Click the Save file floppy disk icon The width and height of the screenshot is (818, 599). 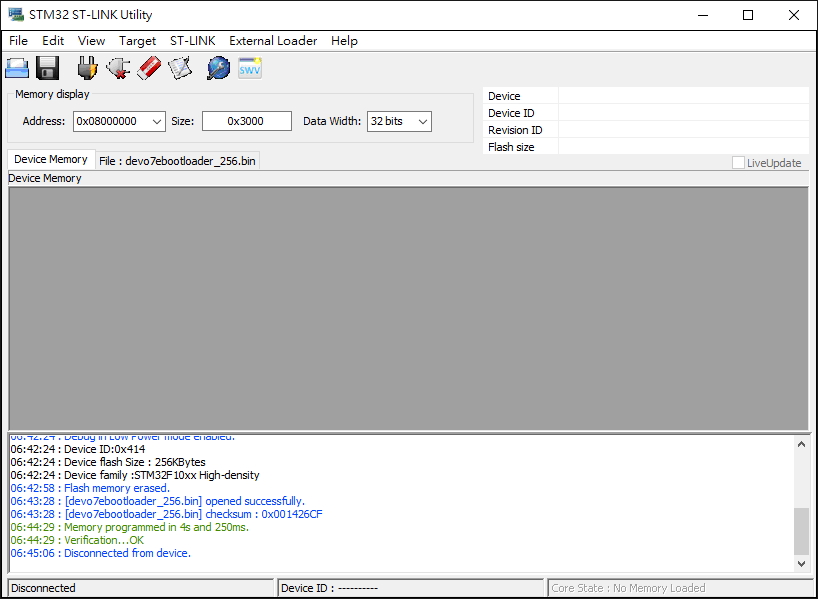(x=47, y=68)
